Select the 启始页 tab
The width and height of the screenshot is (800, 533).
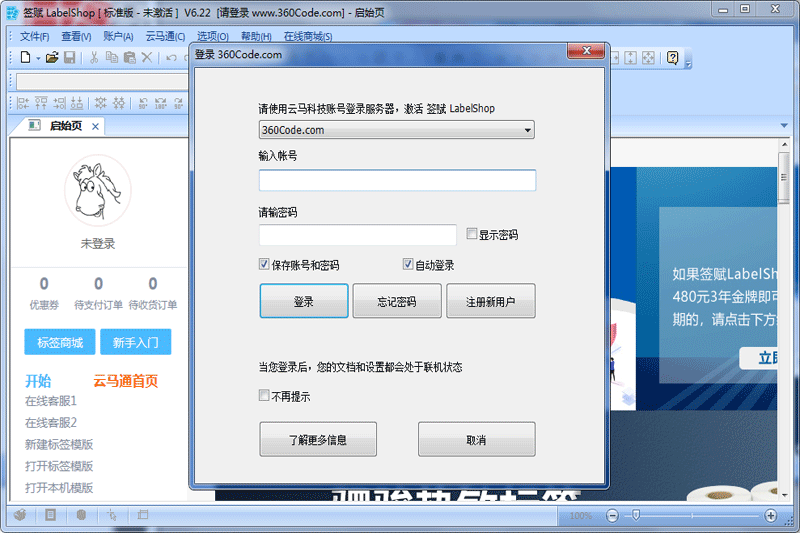point(65,126)
